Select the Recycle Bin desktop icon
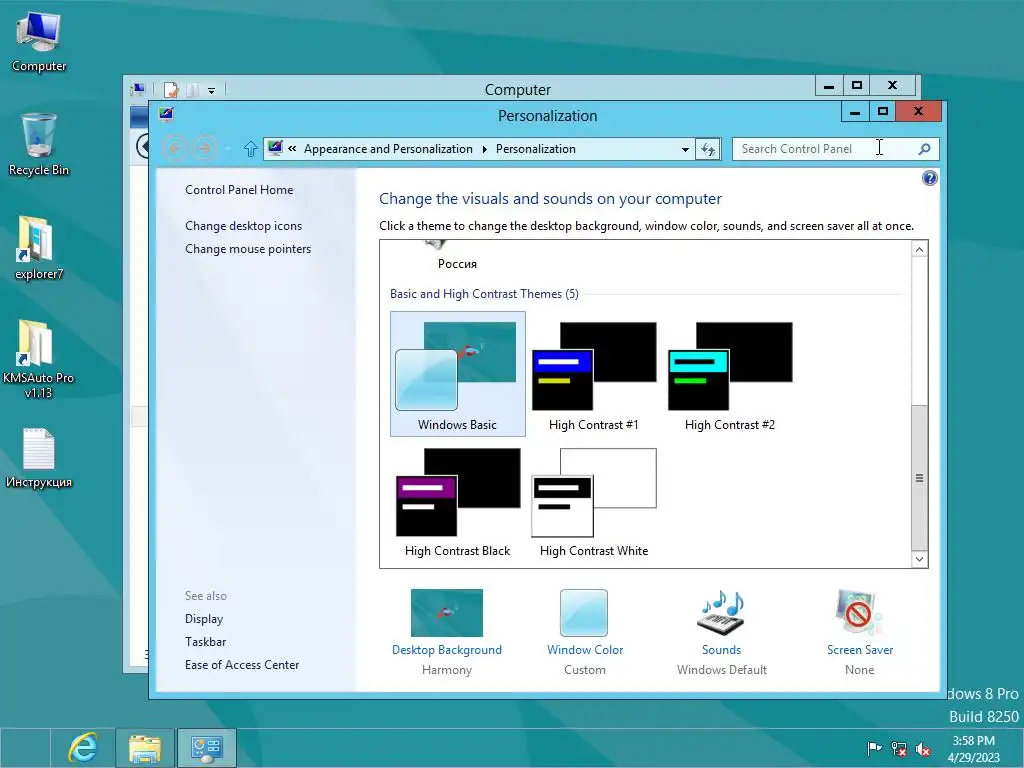This screenshot has width=1024, height=768. click(x=39, y=145)
